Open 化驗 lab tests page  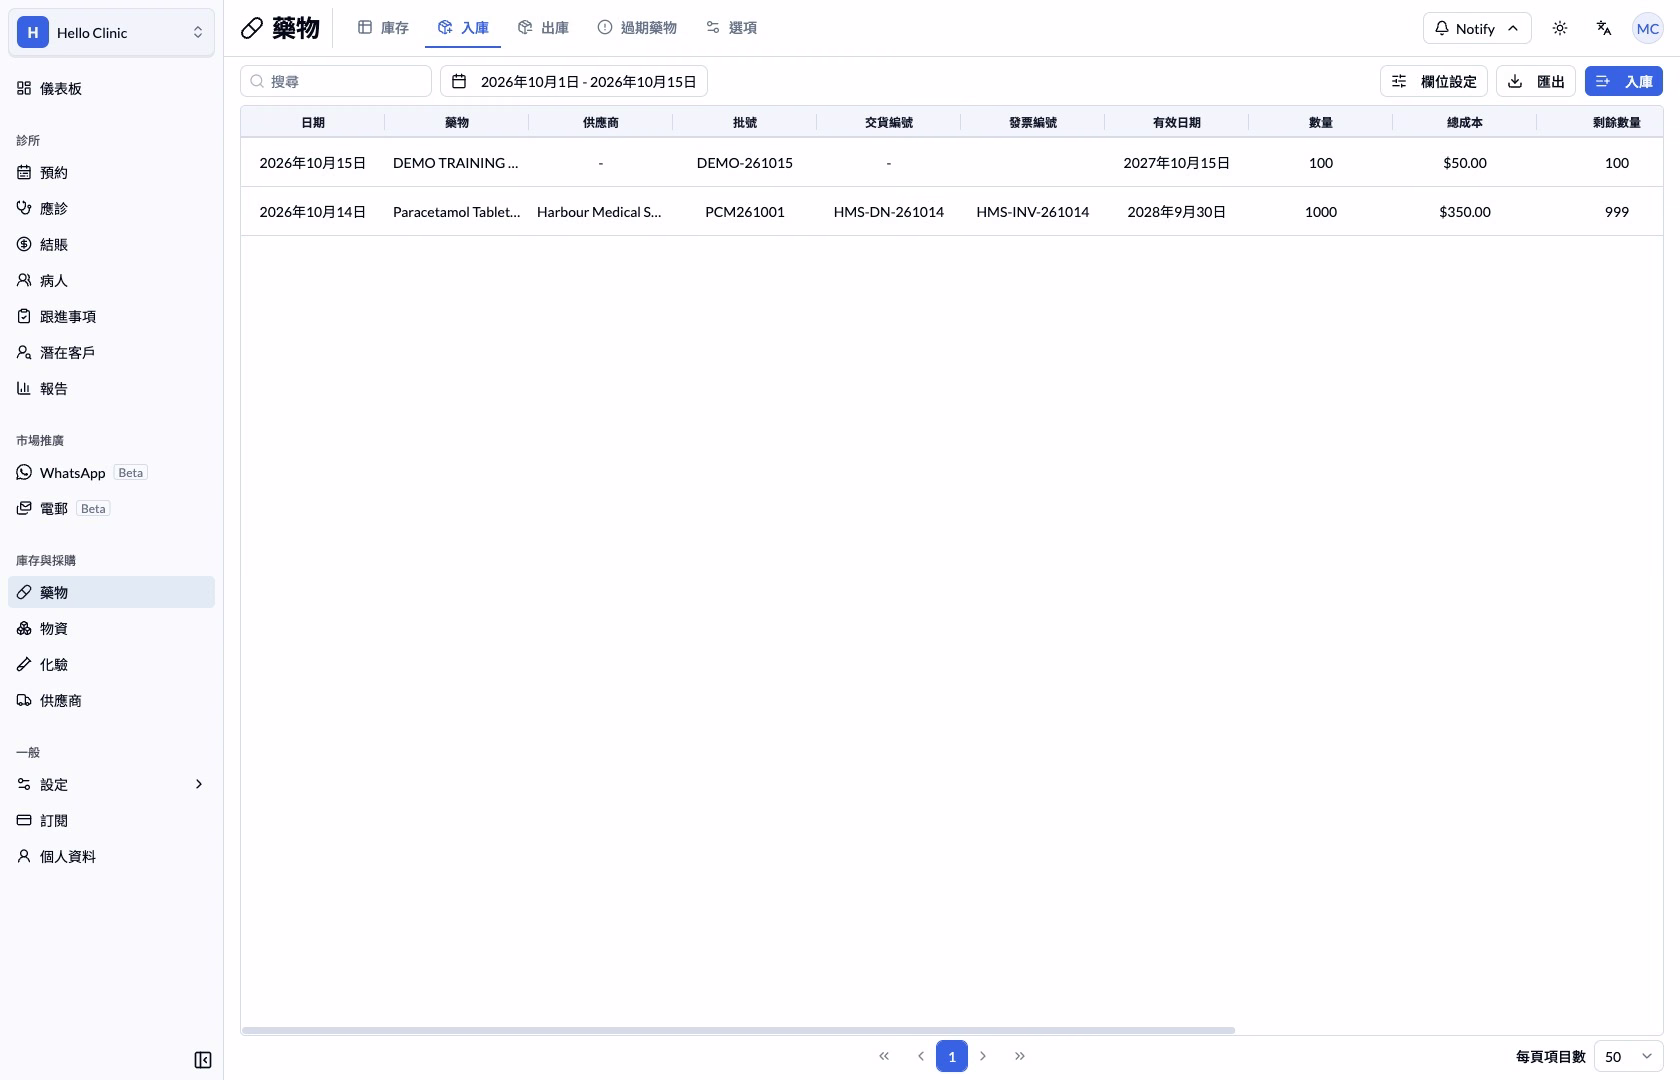pyautogui.click(x=111, y=664)
